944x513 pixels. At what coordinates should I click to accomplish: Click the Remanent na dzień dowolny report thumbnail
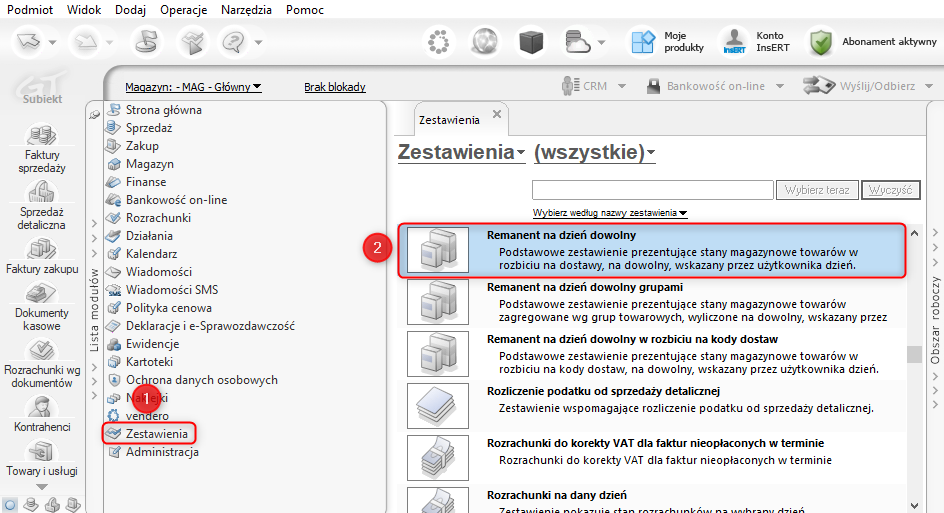(x=438, y=250)
